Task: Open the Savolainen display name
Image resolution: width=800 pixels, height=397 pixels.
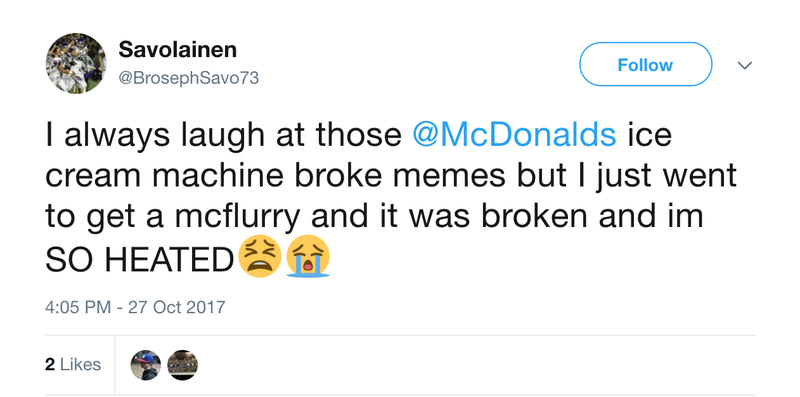Action: pos(178,50)
